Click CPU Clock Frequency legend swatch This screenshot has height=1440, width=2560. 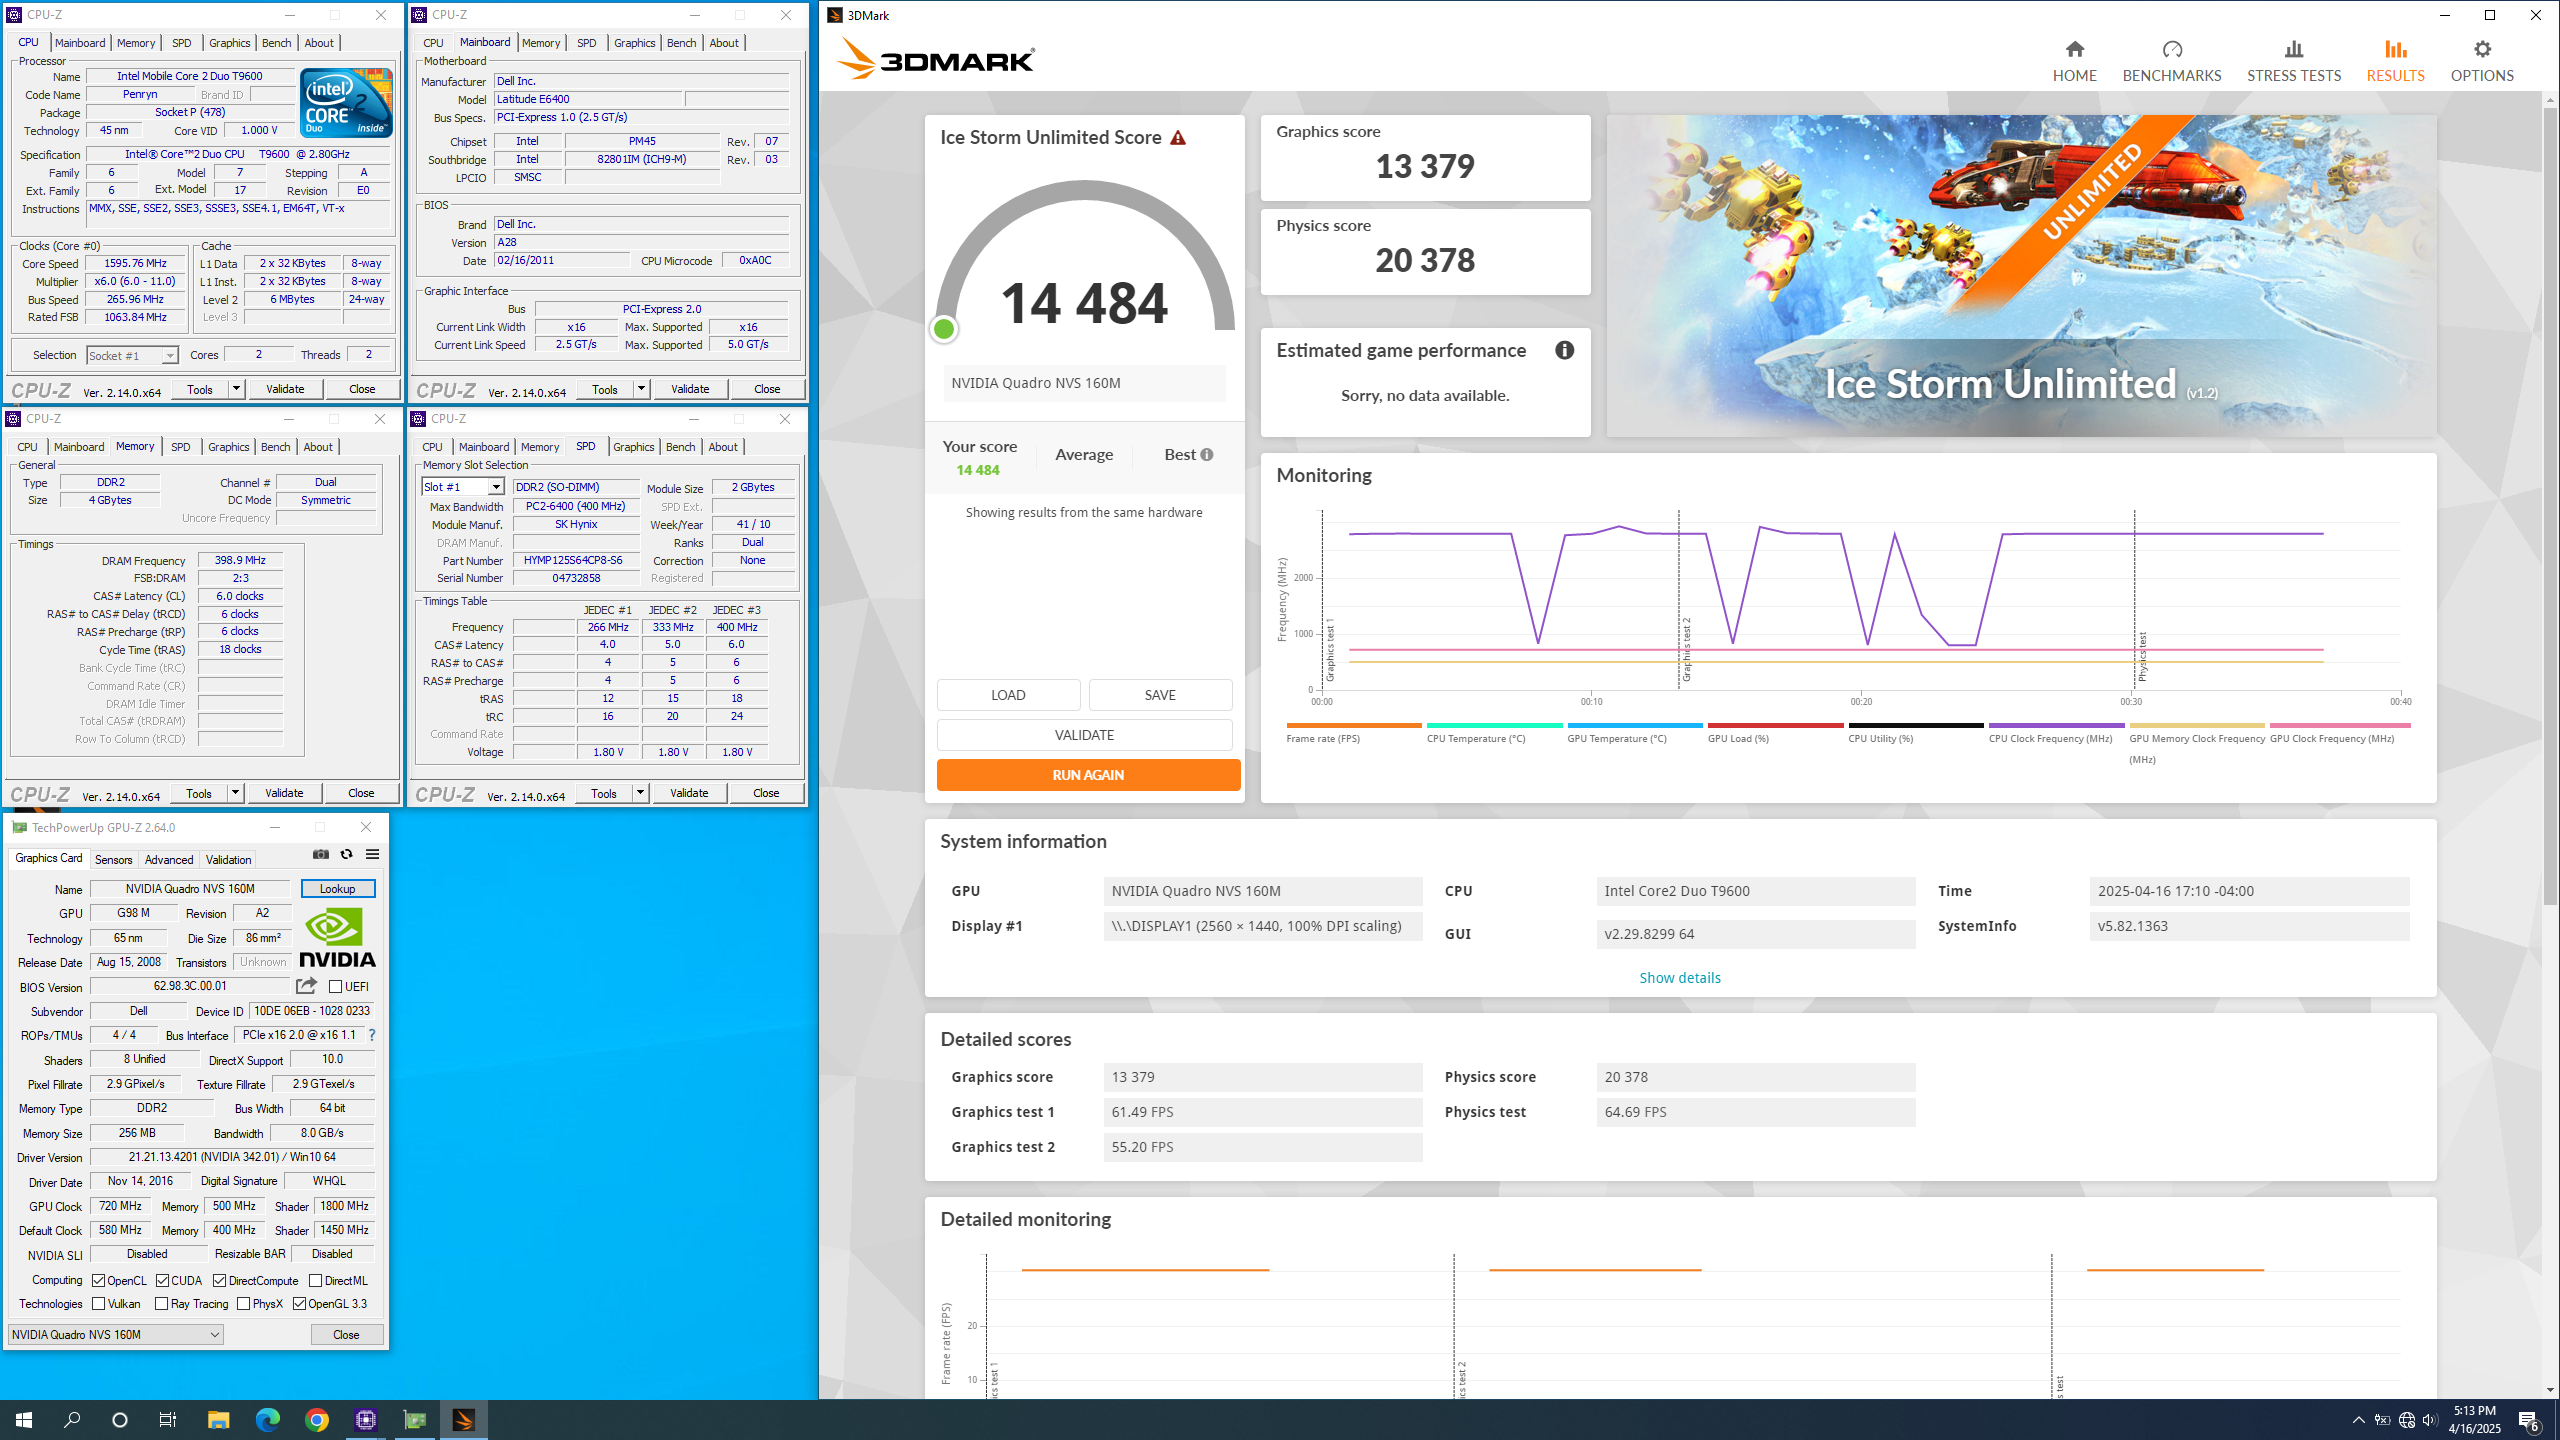pos(2056,725)
